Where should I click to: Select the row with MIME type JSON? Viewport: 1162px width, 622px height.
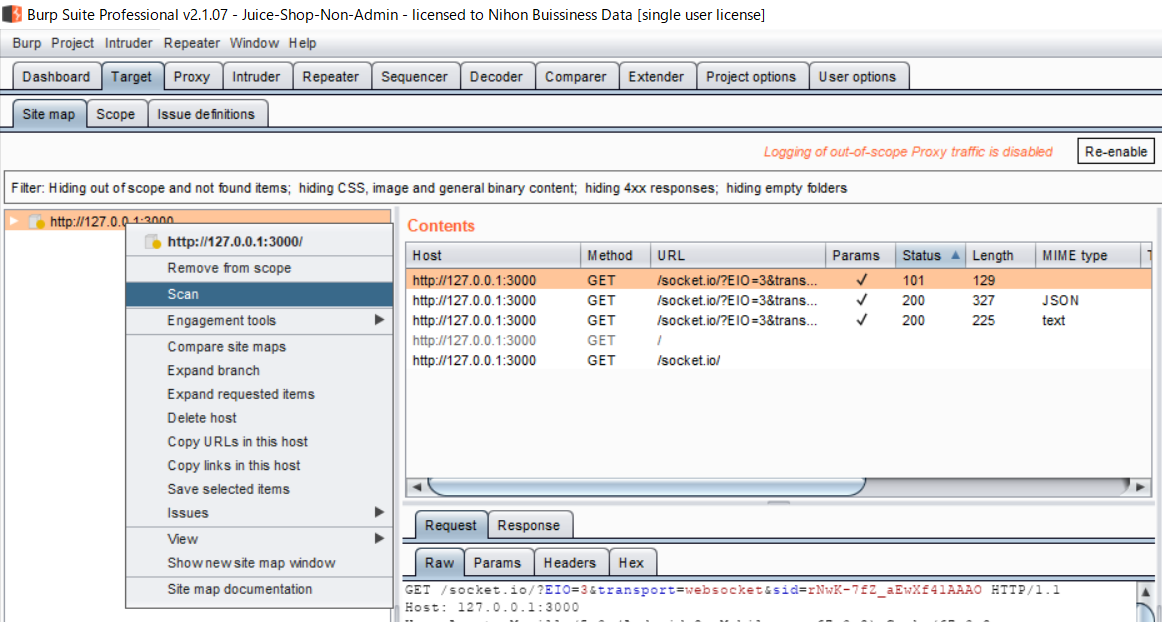(x=779, y=300)
